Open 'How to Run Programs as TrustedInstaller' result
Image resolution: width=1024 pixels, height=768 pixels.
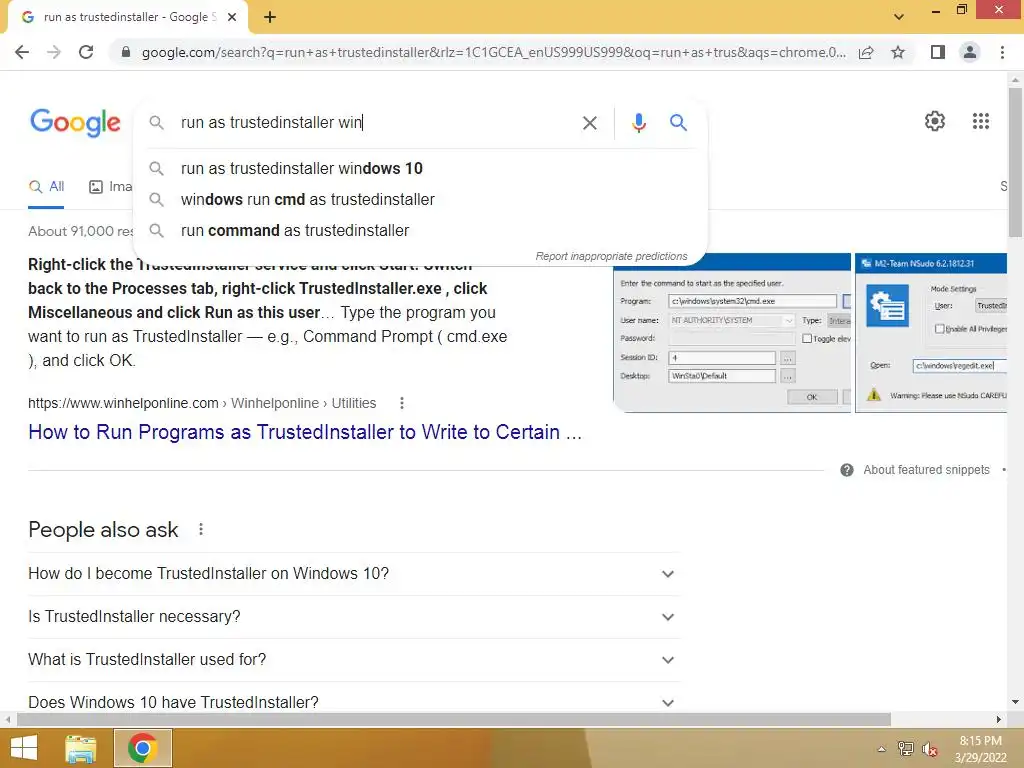[304, 432]
